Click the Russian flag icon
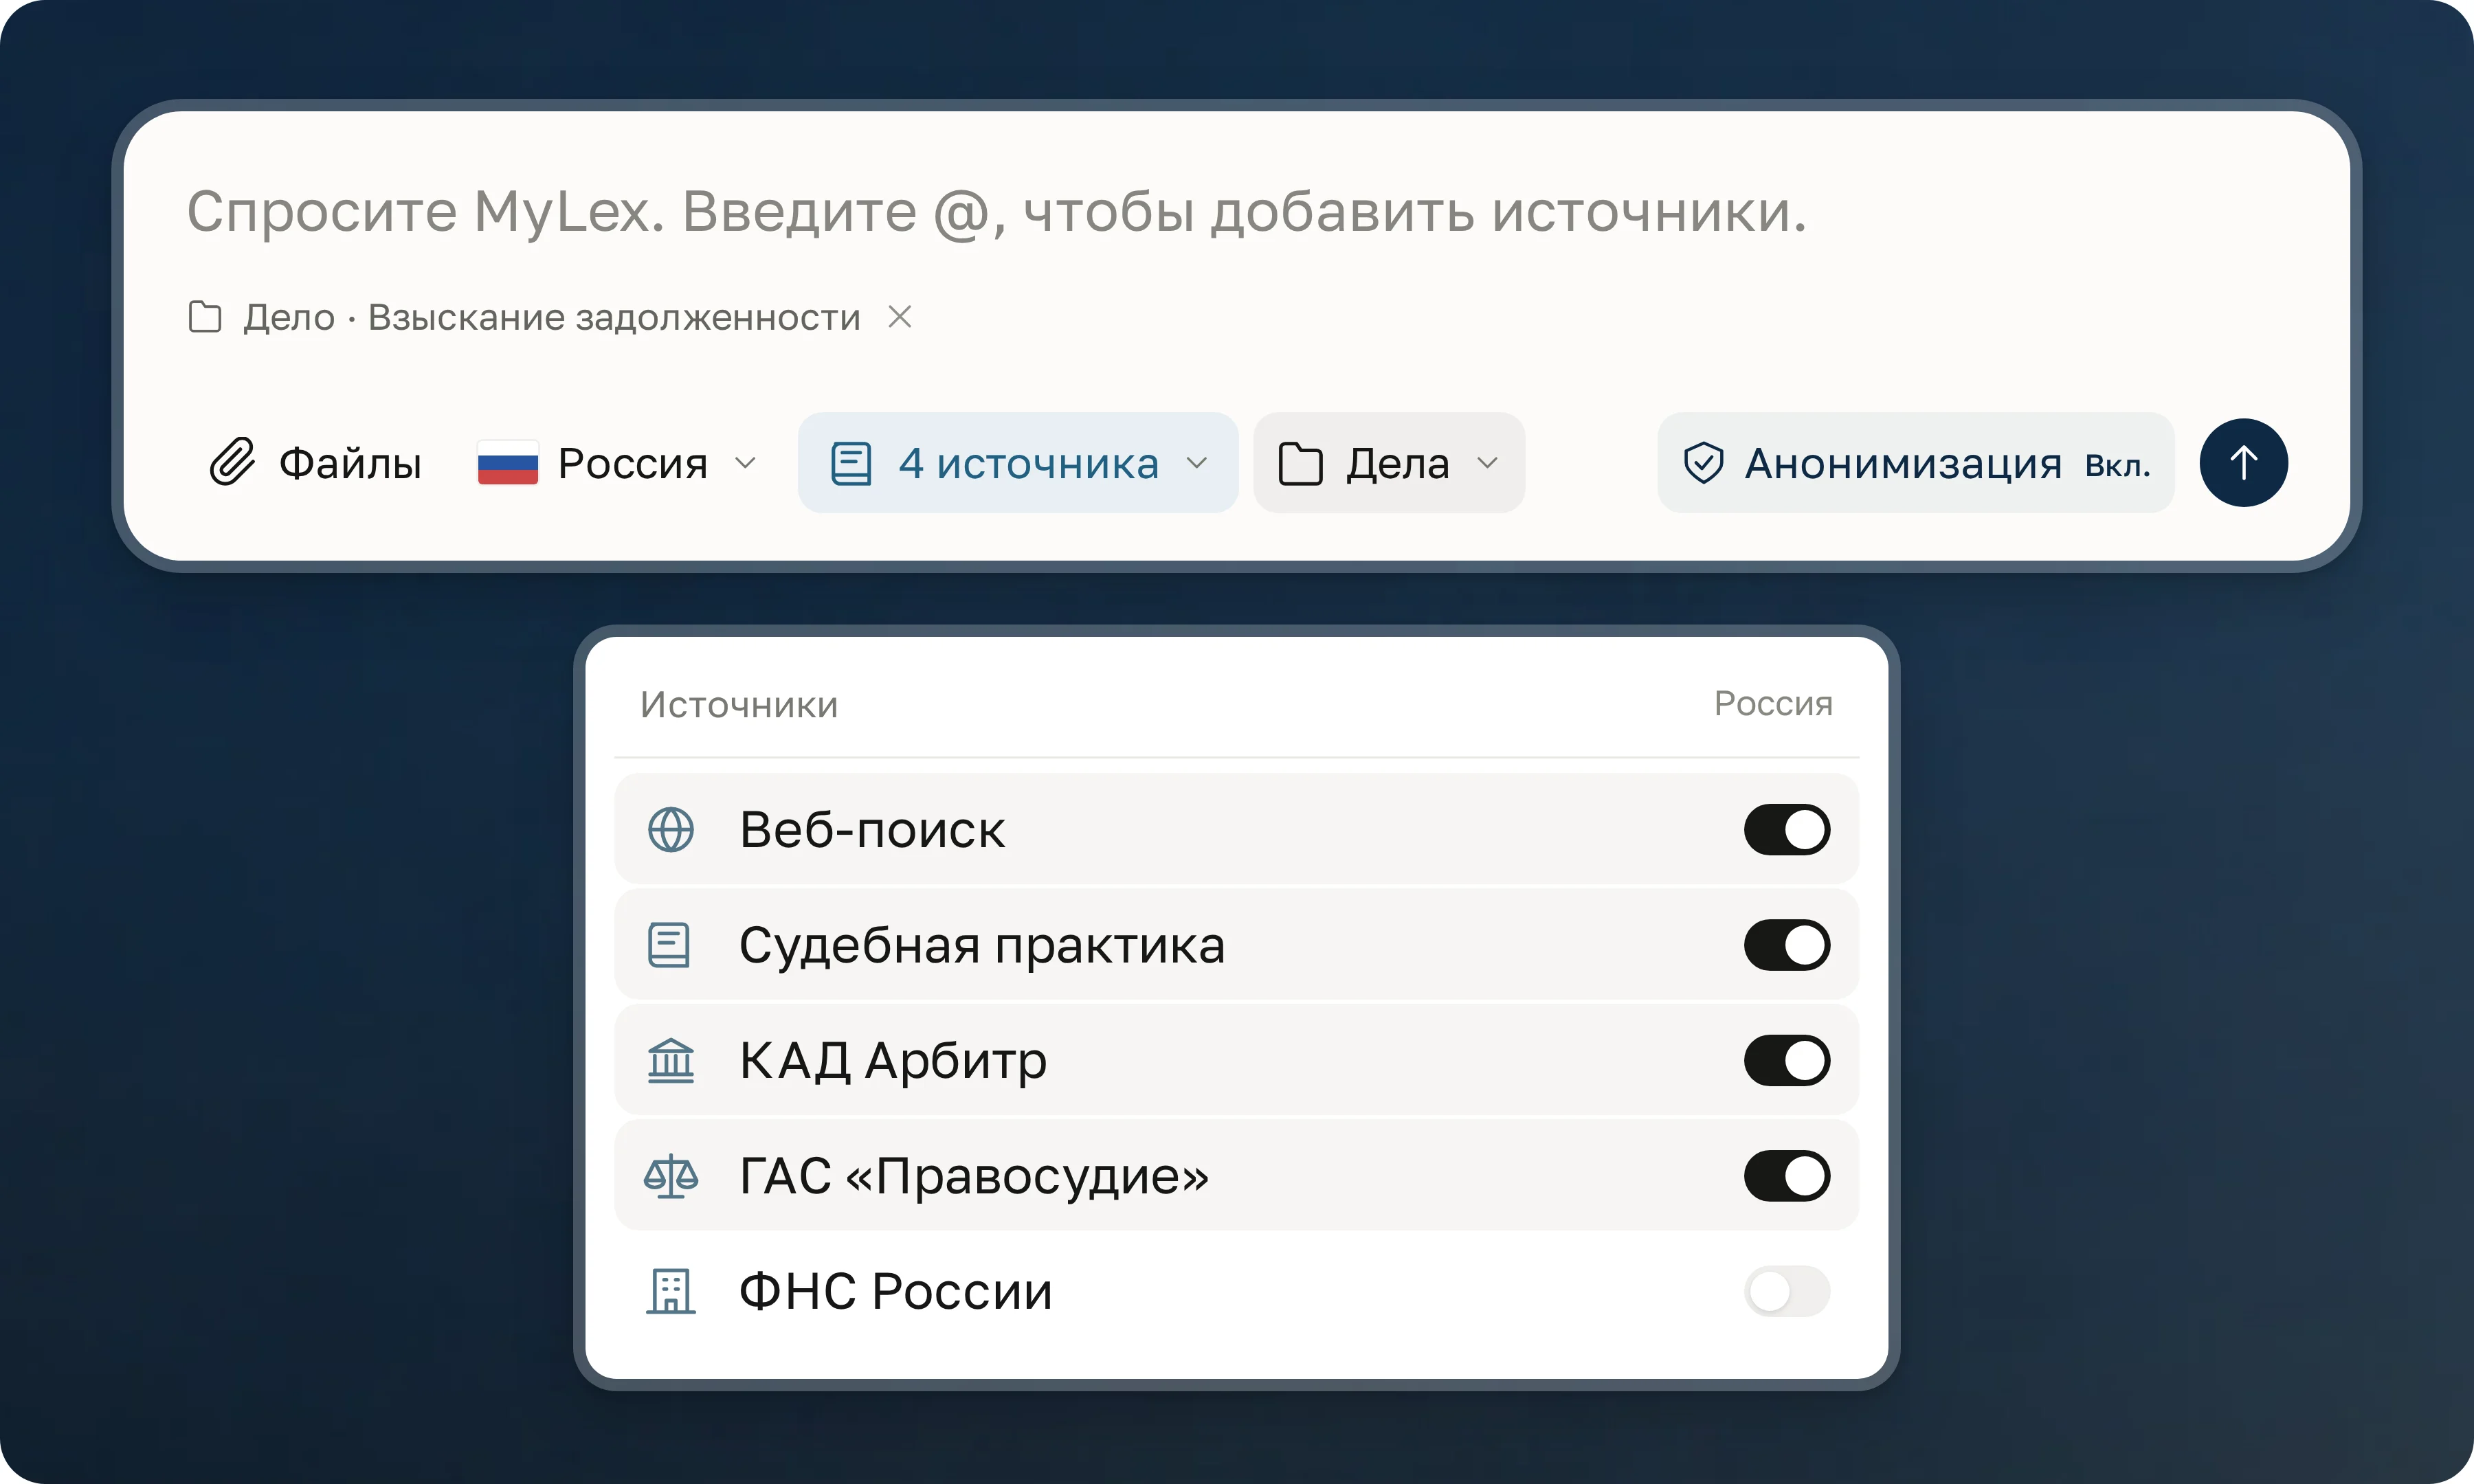 click(x=508, y=463)
